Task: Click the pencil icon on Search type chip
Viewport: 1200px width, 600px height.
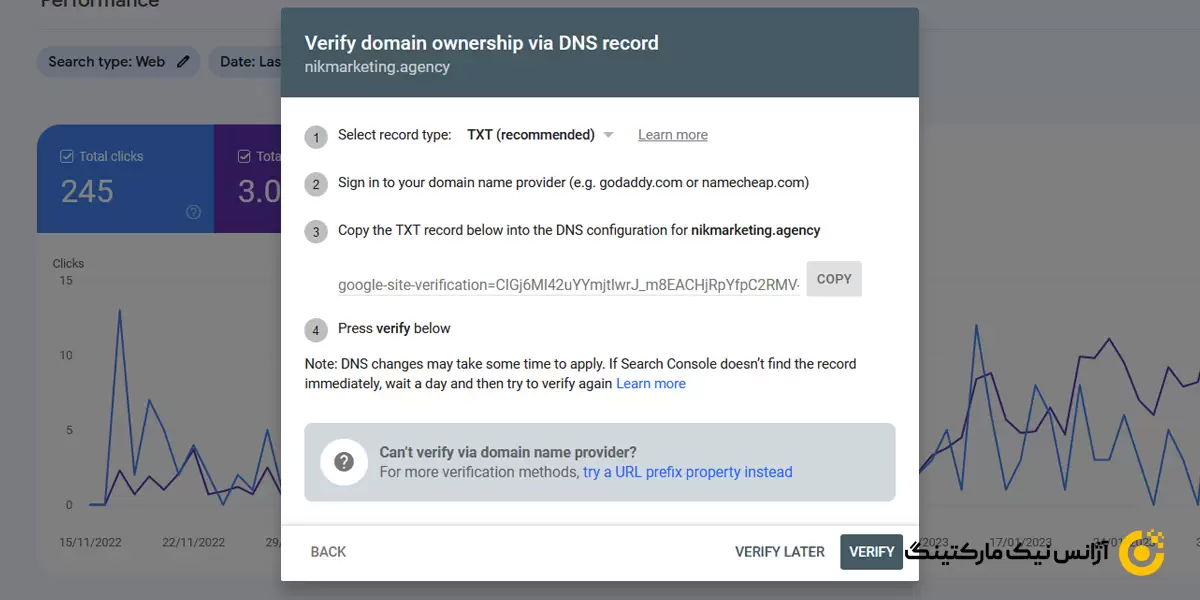Action: [x=183, y=62]
